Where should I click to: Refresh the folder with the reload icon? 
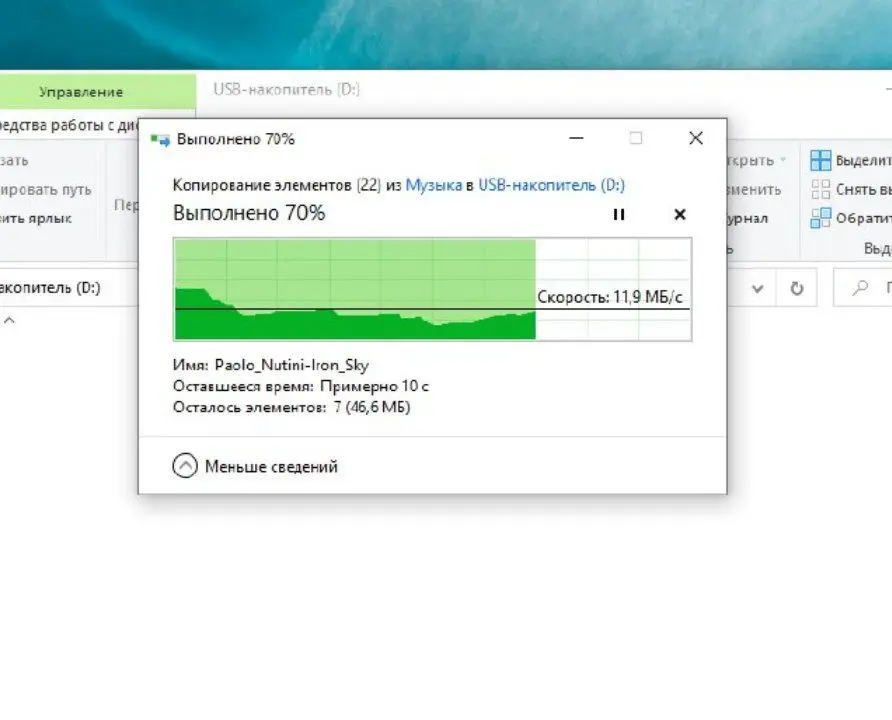click(797, 288)
